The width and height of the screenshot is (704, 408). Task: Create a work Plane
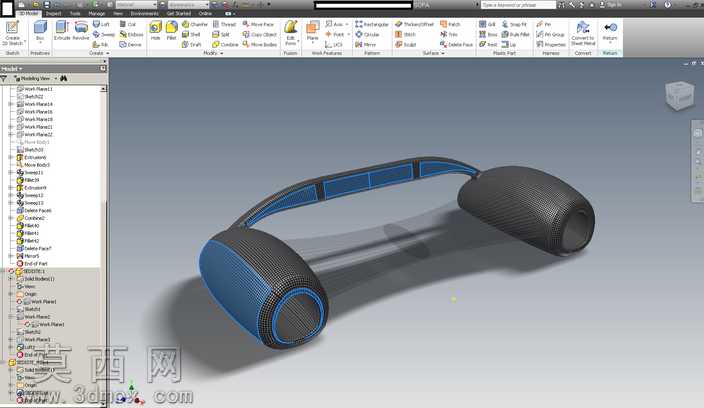coord(312,31)
